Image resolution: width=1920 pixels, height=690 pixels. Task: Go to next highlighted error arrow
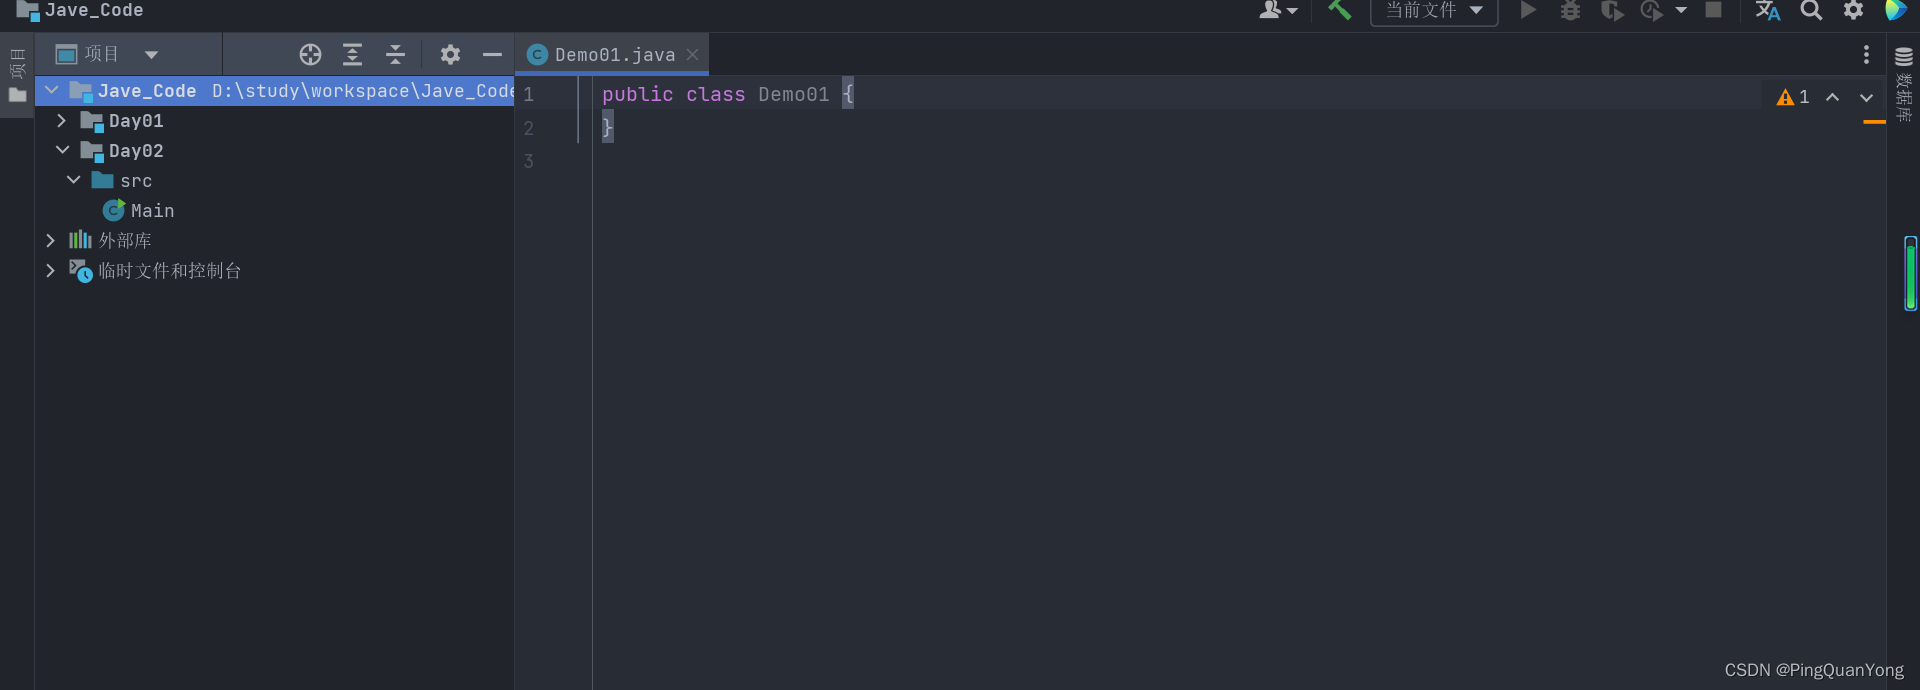(x=1866, y=97)
